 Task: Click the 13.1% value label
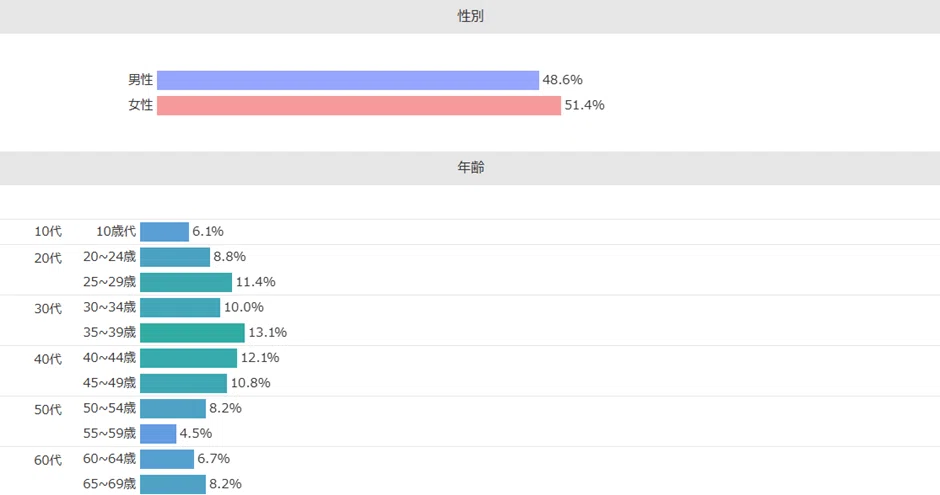coord(268,333)
